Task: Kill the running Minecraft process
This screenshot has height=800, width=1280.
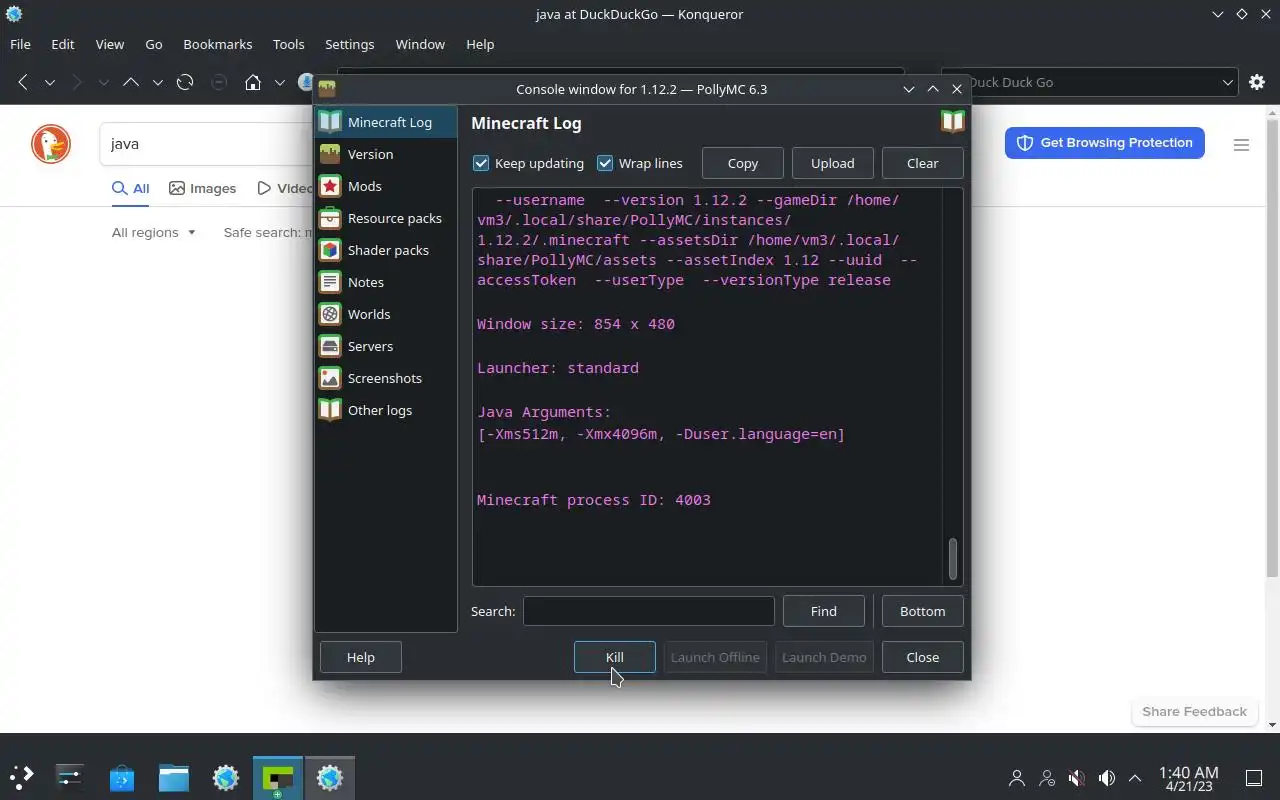Action: 615,657
